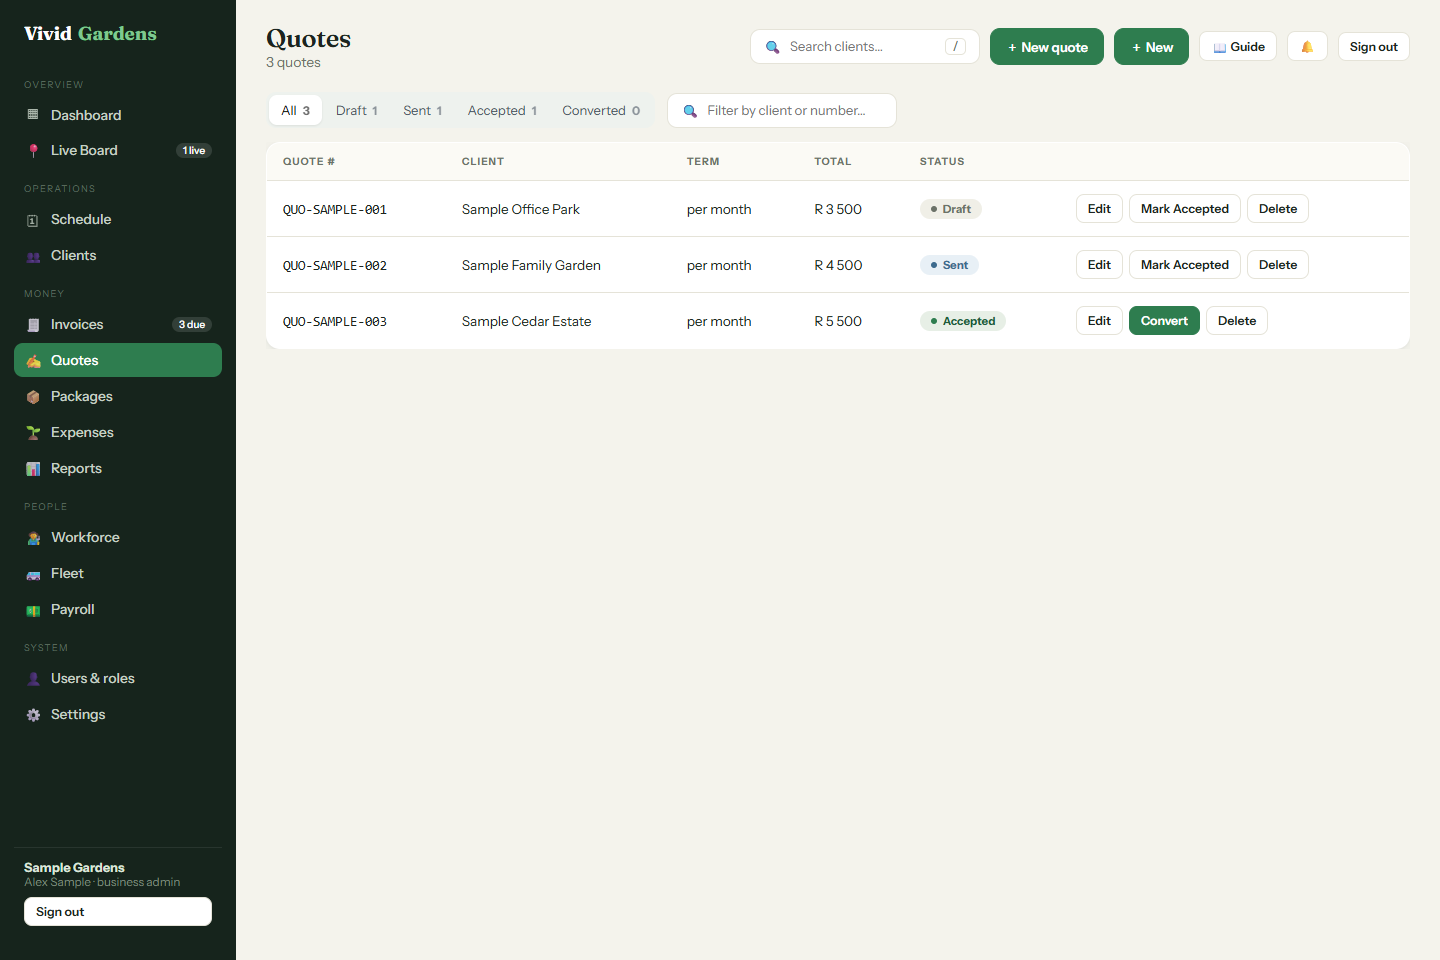Image resolution: width=1440 pixels, height=960 pixels.
Task: Click the Live Board pin icon
Action: [33, 151]
